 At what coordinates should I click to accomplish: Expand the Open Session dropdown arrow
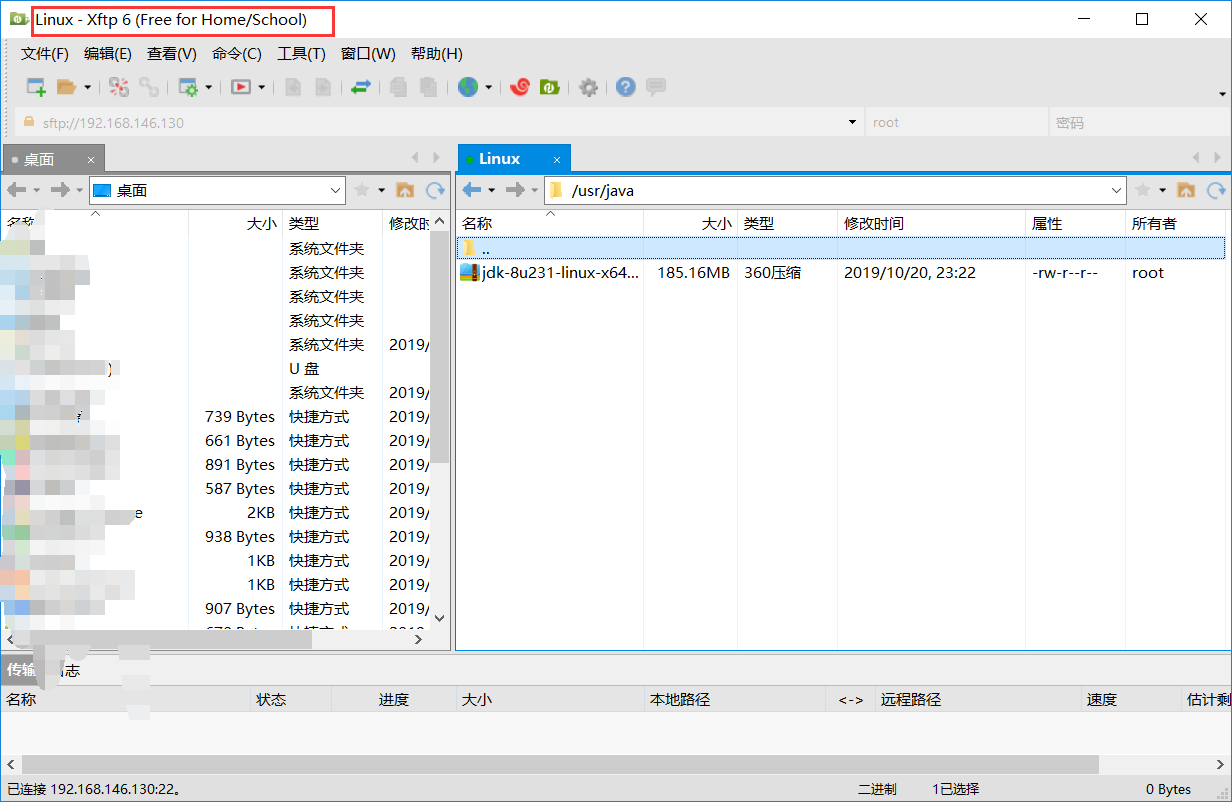click(x=87, y=87)
